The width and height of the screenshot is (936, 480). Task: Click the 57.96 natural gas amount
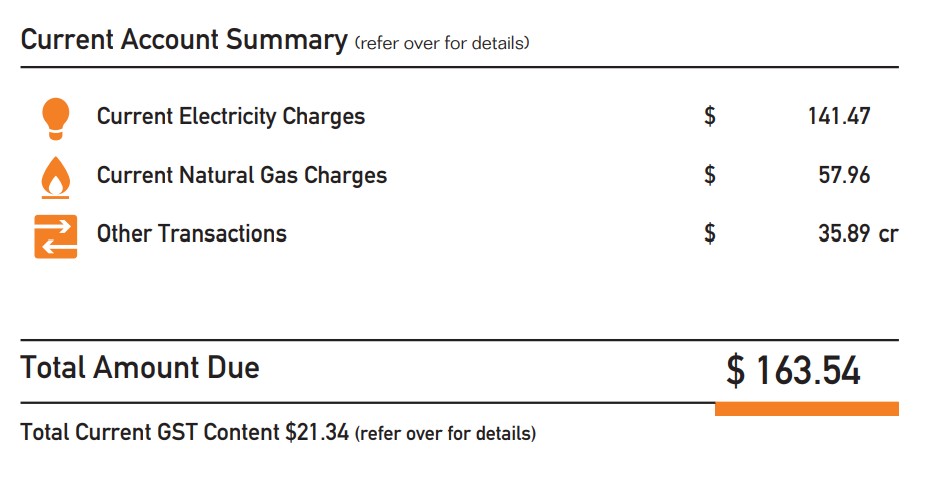click(844, 175)
